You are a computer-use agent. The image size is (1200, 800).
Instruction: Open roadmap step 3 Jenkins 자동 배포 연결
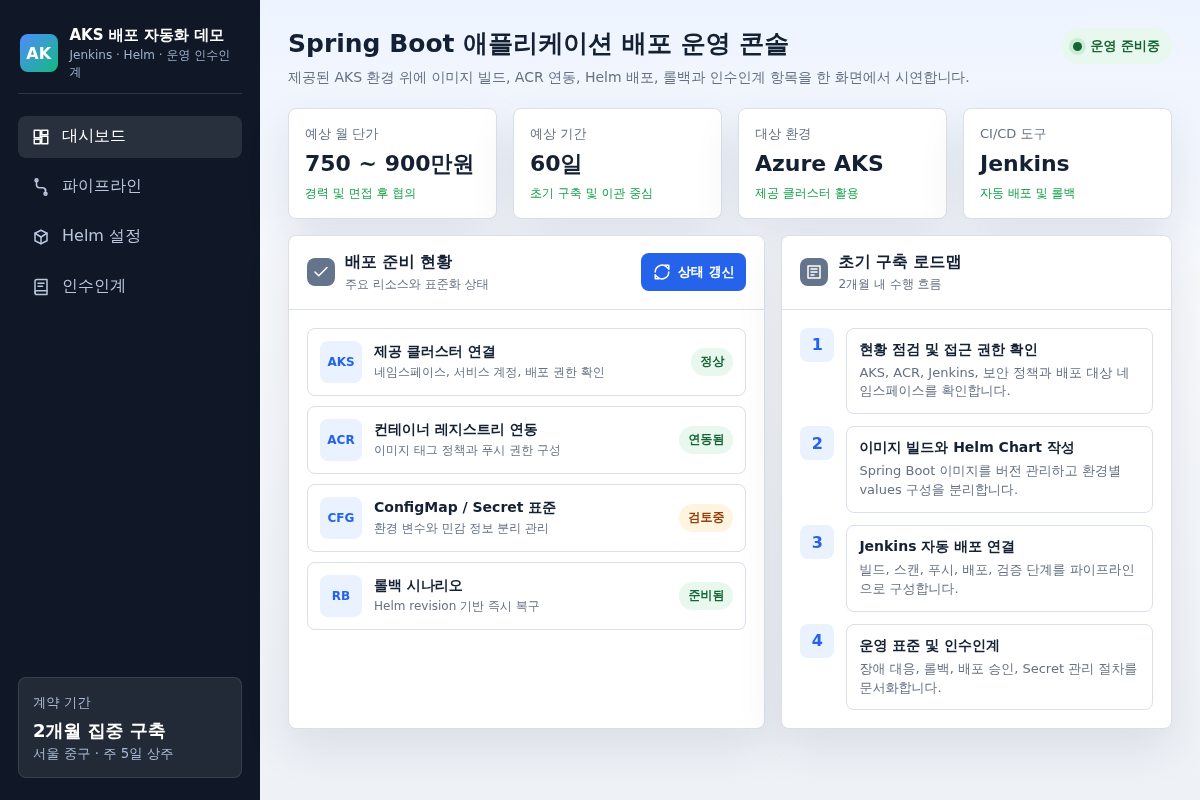[x=999, y=568]
